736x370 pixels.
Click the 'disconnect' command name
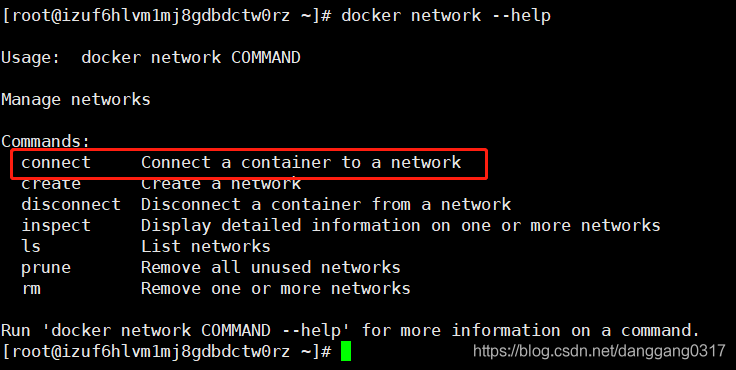[x=71, y=204]
